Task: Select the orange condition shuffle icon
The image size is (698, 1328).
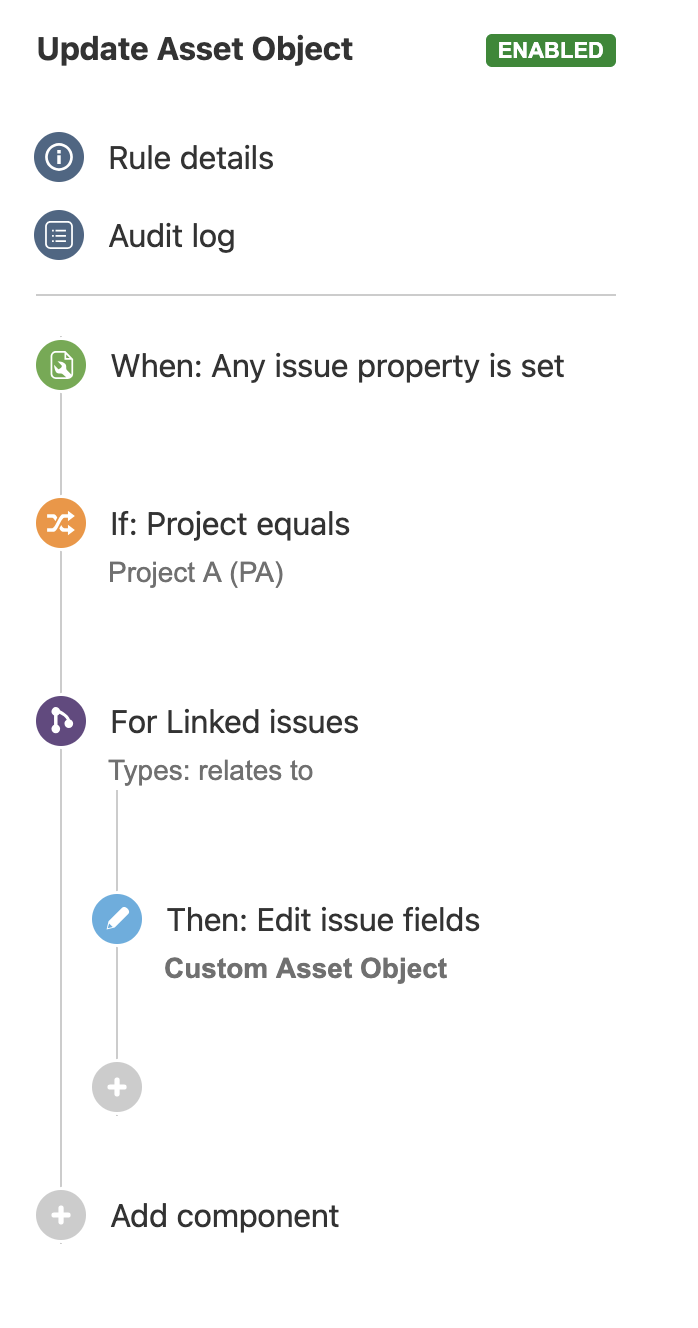Action: tap(61, 525)
